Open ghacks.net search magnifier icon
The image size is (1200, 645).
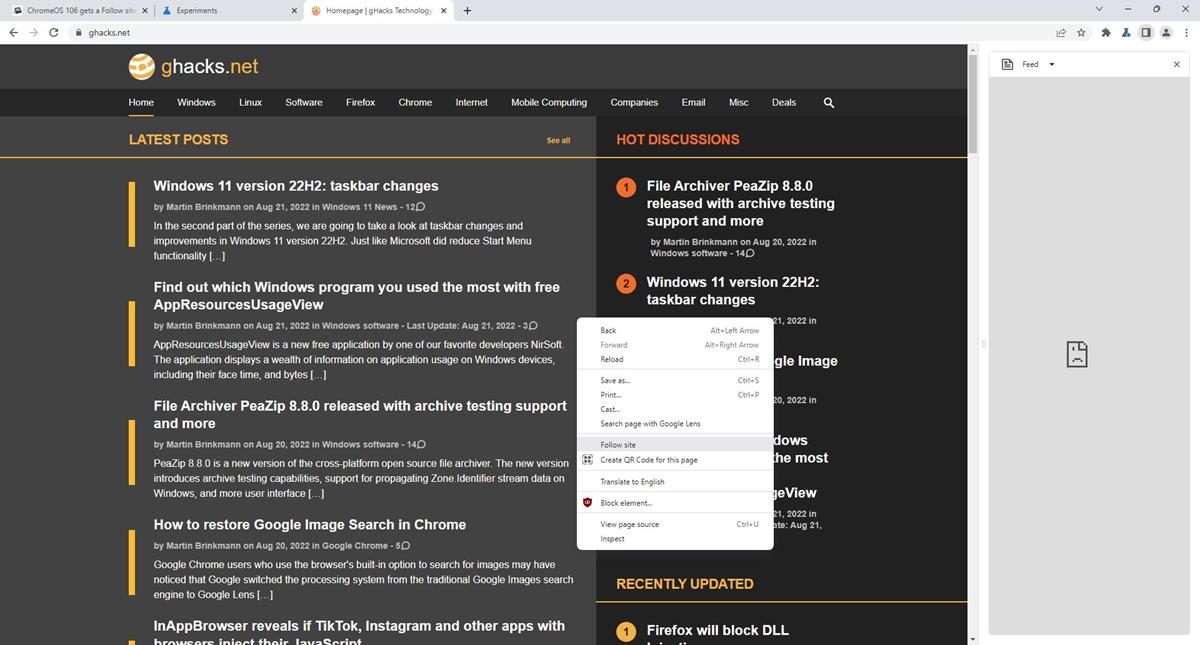828,102
